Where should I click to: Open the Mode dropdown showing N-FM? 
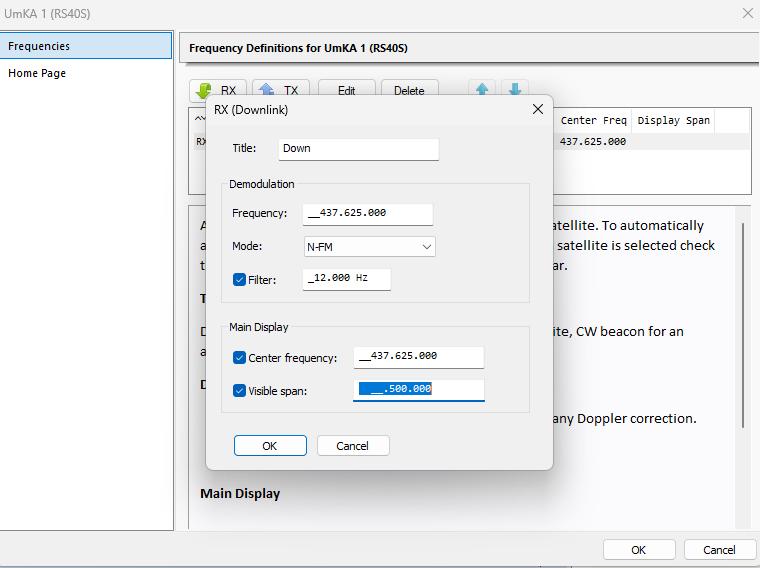point(369,246)
